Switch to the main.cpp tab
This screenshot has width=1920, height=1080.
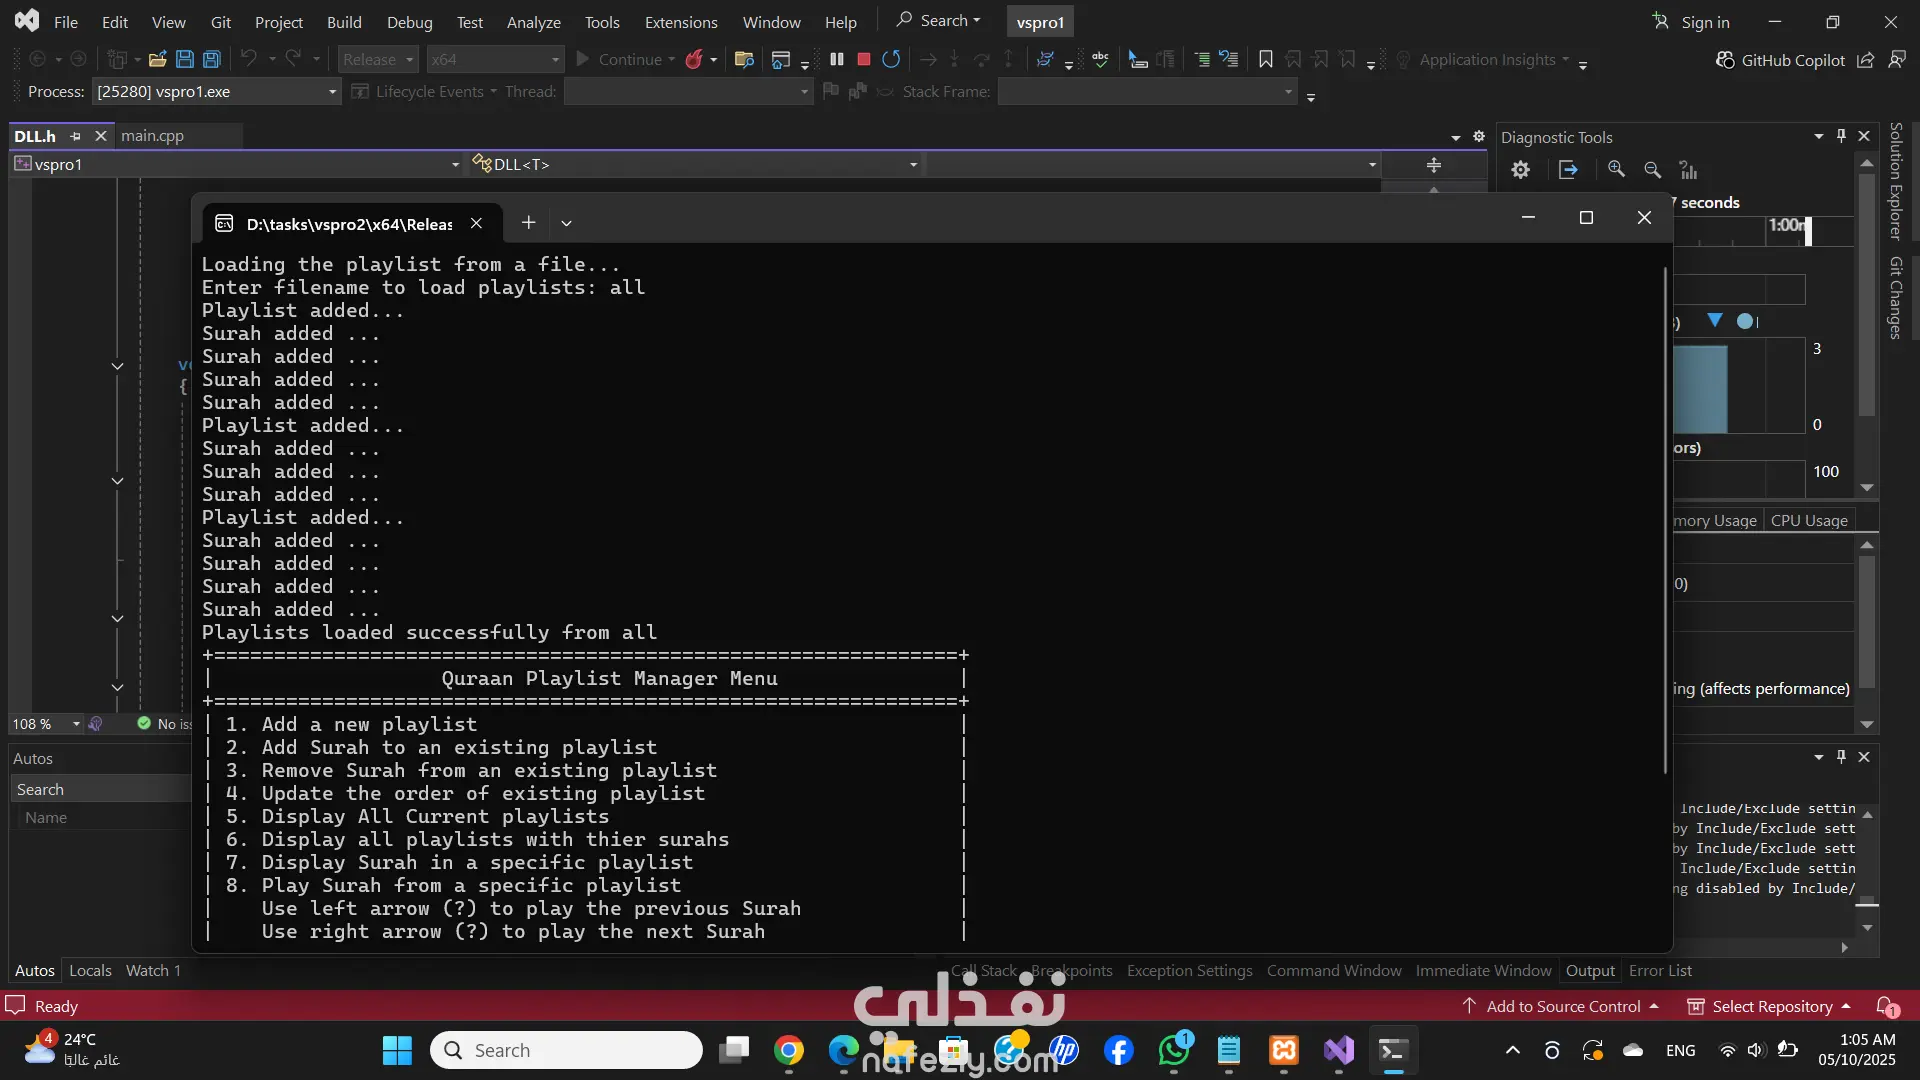[x=152, y=136]
